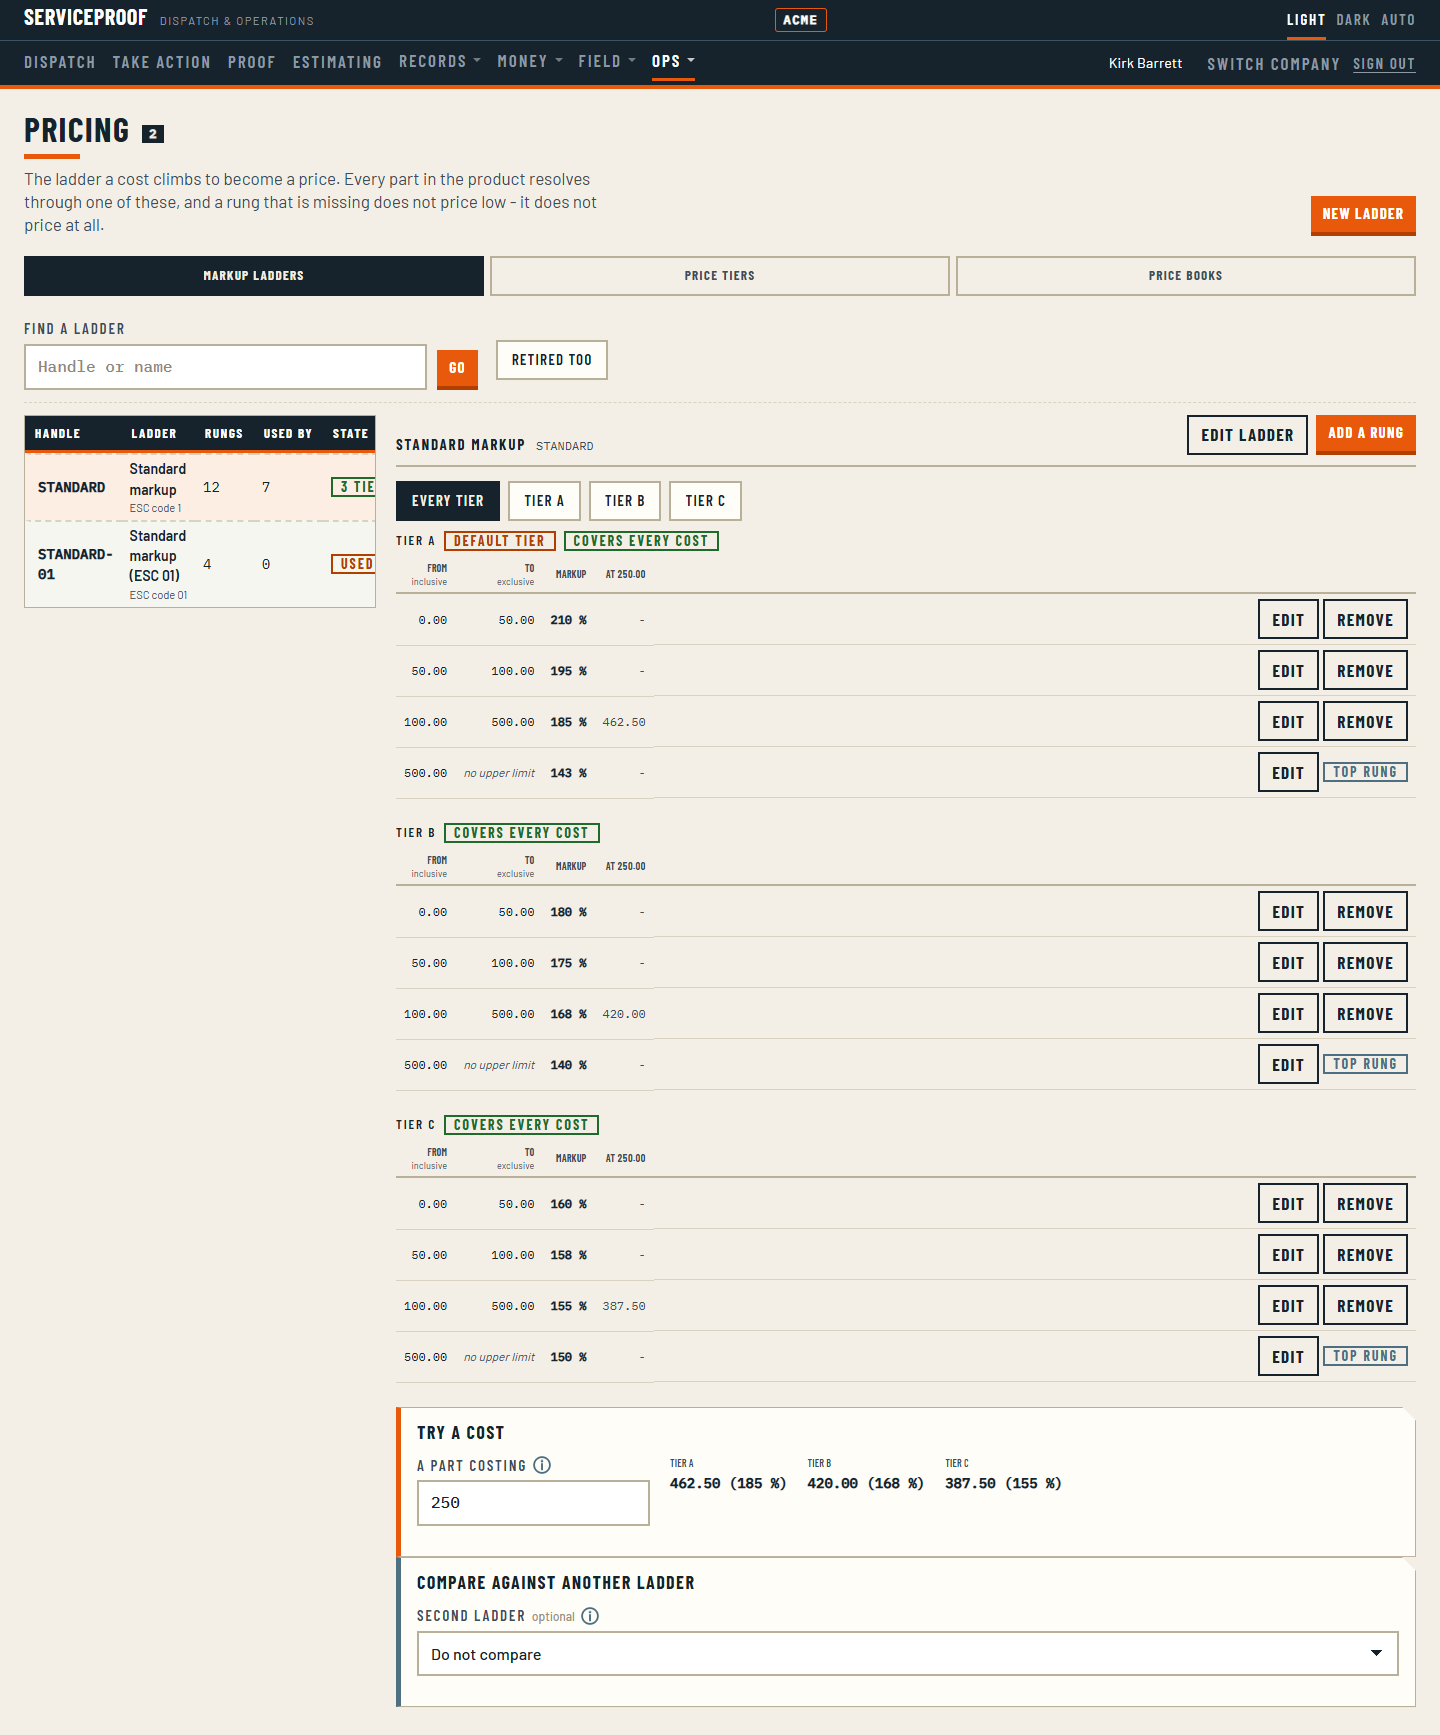Click Edit Ladder button
The image size is (1440, 1735).
[1247, 435]
